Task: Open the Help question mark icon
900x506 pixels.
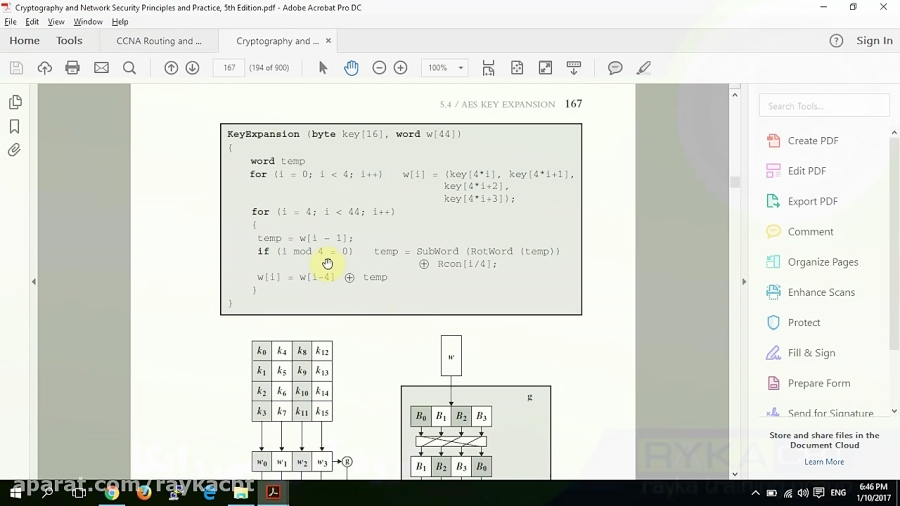Action: tap(836, 41)
